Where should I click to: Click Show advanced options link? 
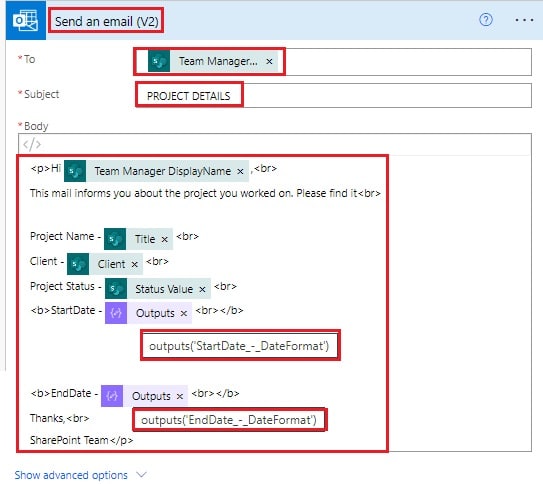pos(71,475)
